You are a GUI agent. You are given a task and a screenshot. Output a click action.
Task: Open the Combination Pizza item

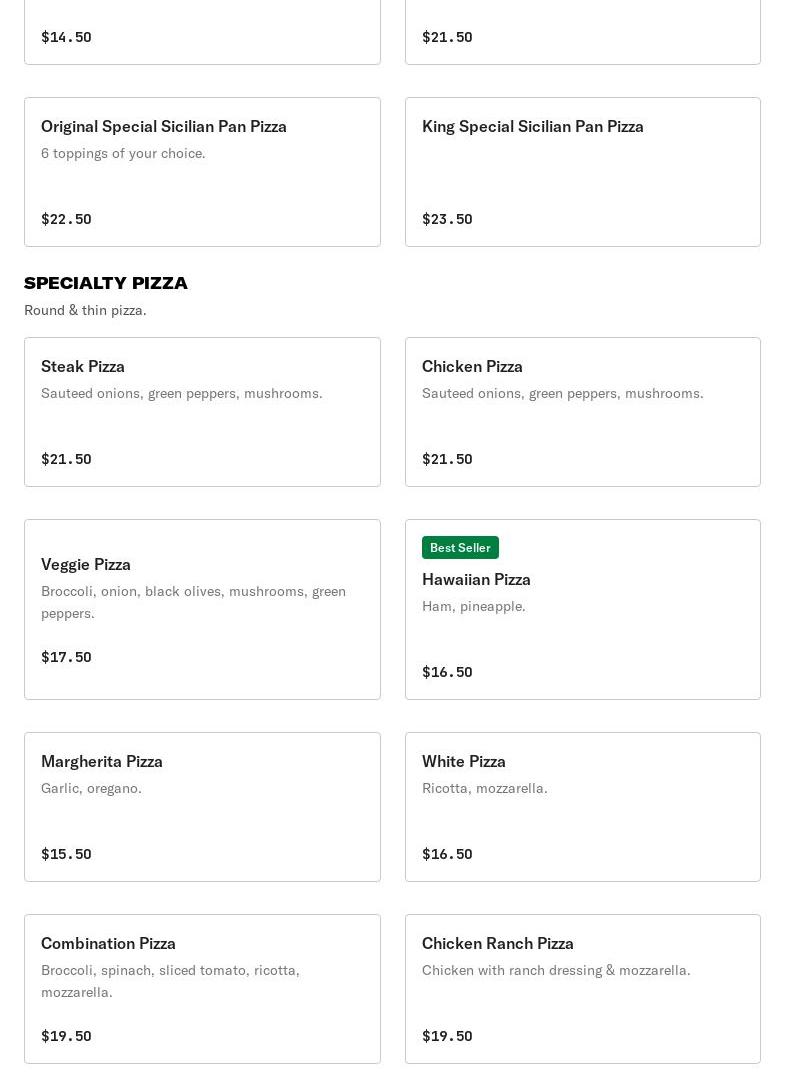(202, 988)
